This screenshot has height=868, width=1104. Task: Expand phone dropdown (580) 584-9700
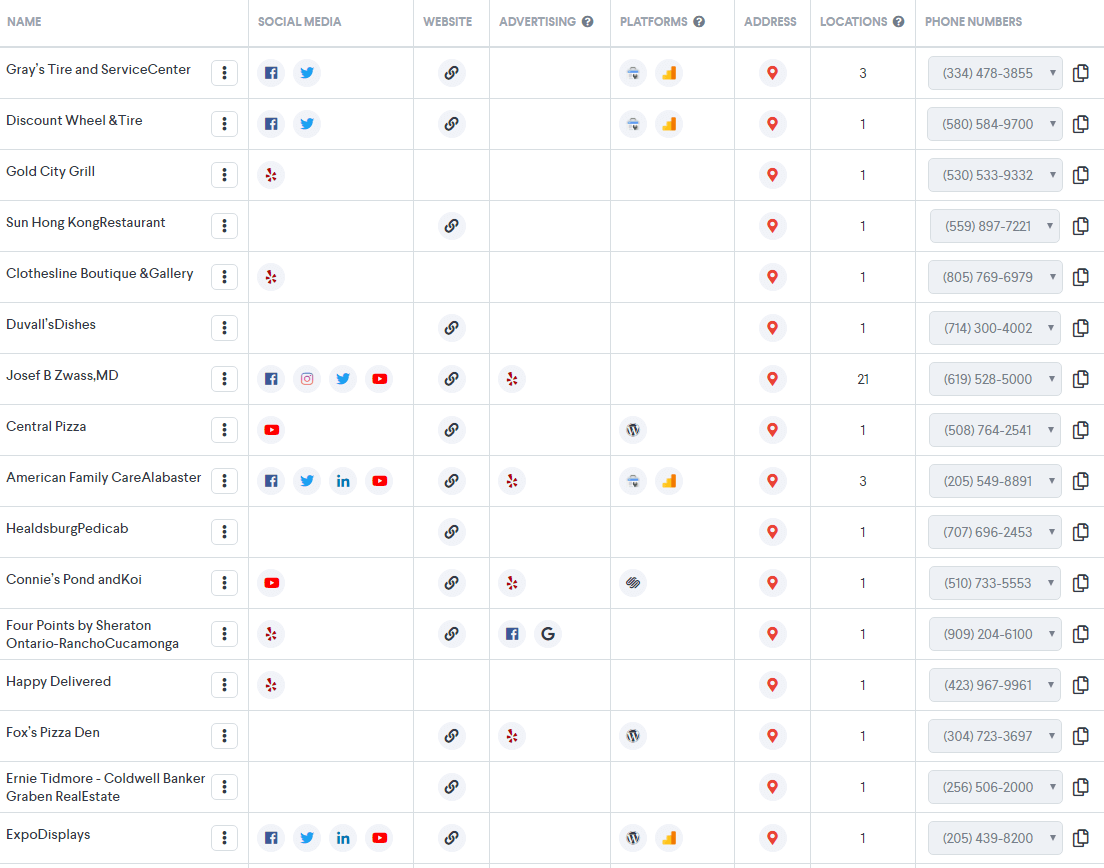(994, 124)
